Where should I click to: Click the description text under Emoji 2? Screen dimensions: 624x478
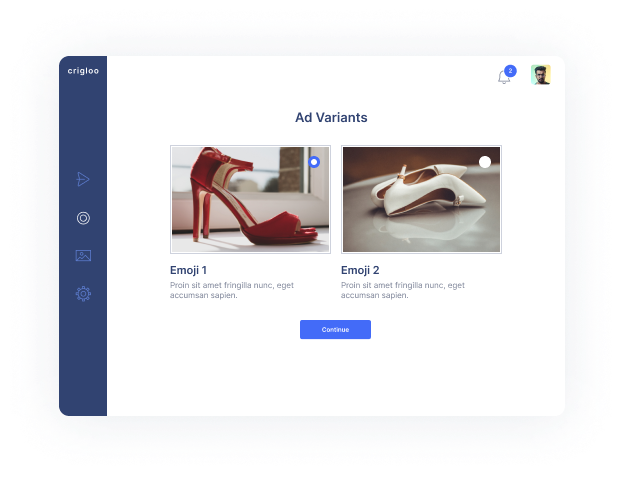pyautogui.click(x=403, y=290)
